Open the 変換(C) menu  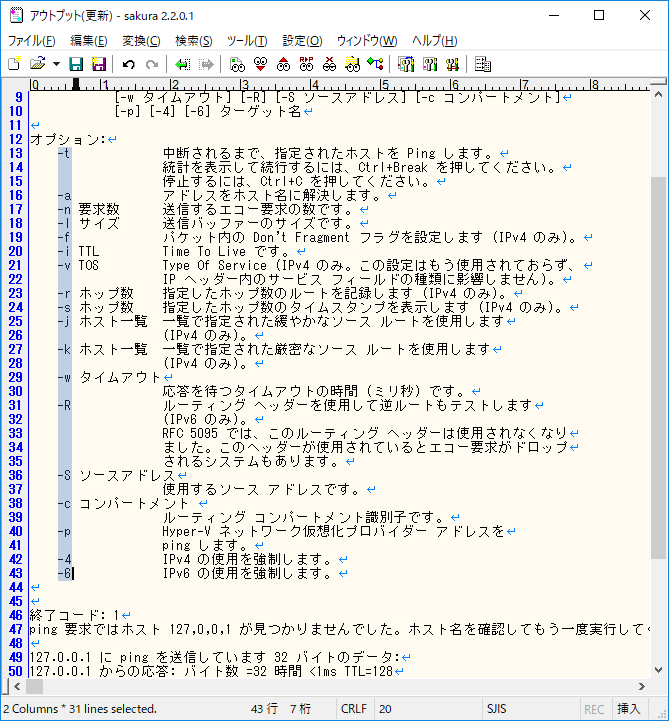(141, 41)
